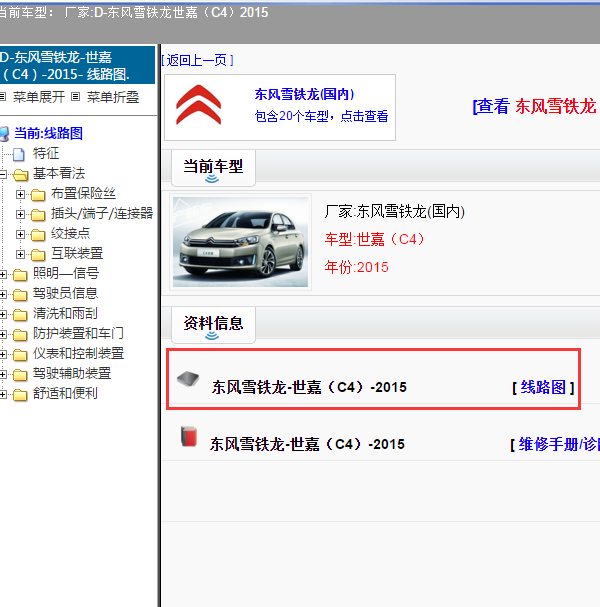Click the folder icon of 仪表和控制装置

click(20, 355)
